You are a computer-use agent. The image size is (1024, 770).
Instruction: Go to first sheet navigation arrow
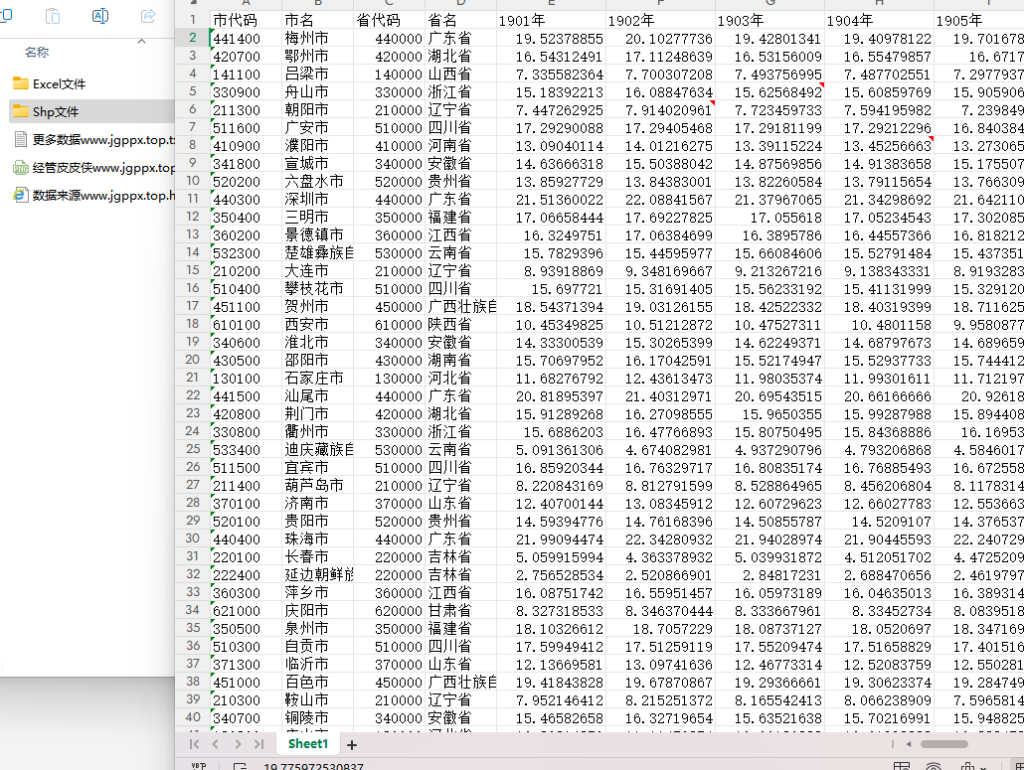tap(194, 744)
